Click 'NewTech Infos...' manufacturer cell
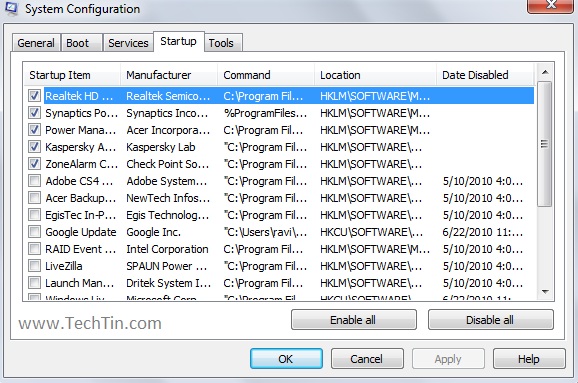 [168, 198]
